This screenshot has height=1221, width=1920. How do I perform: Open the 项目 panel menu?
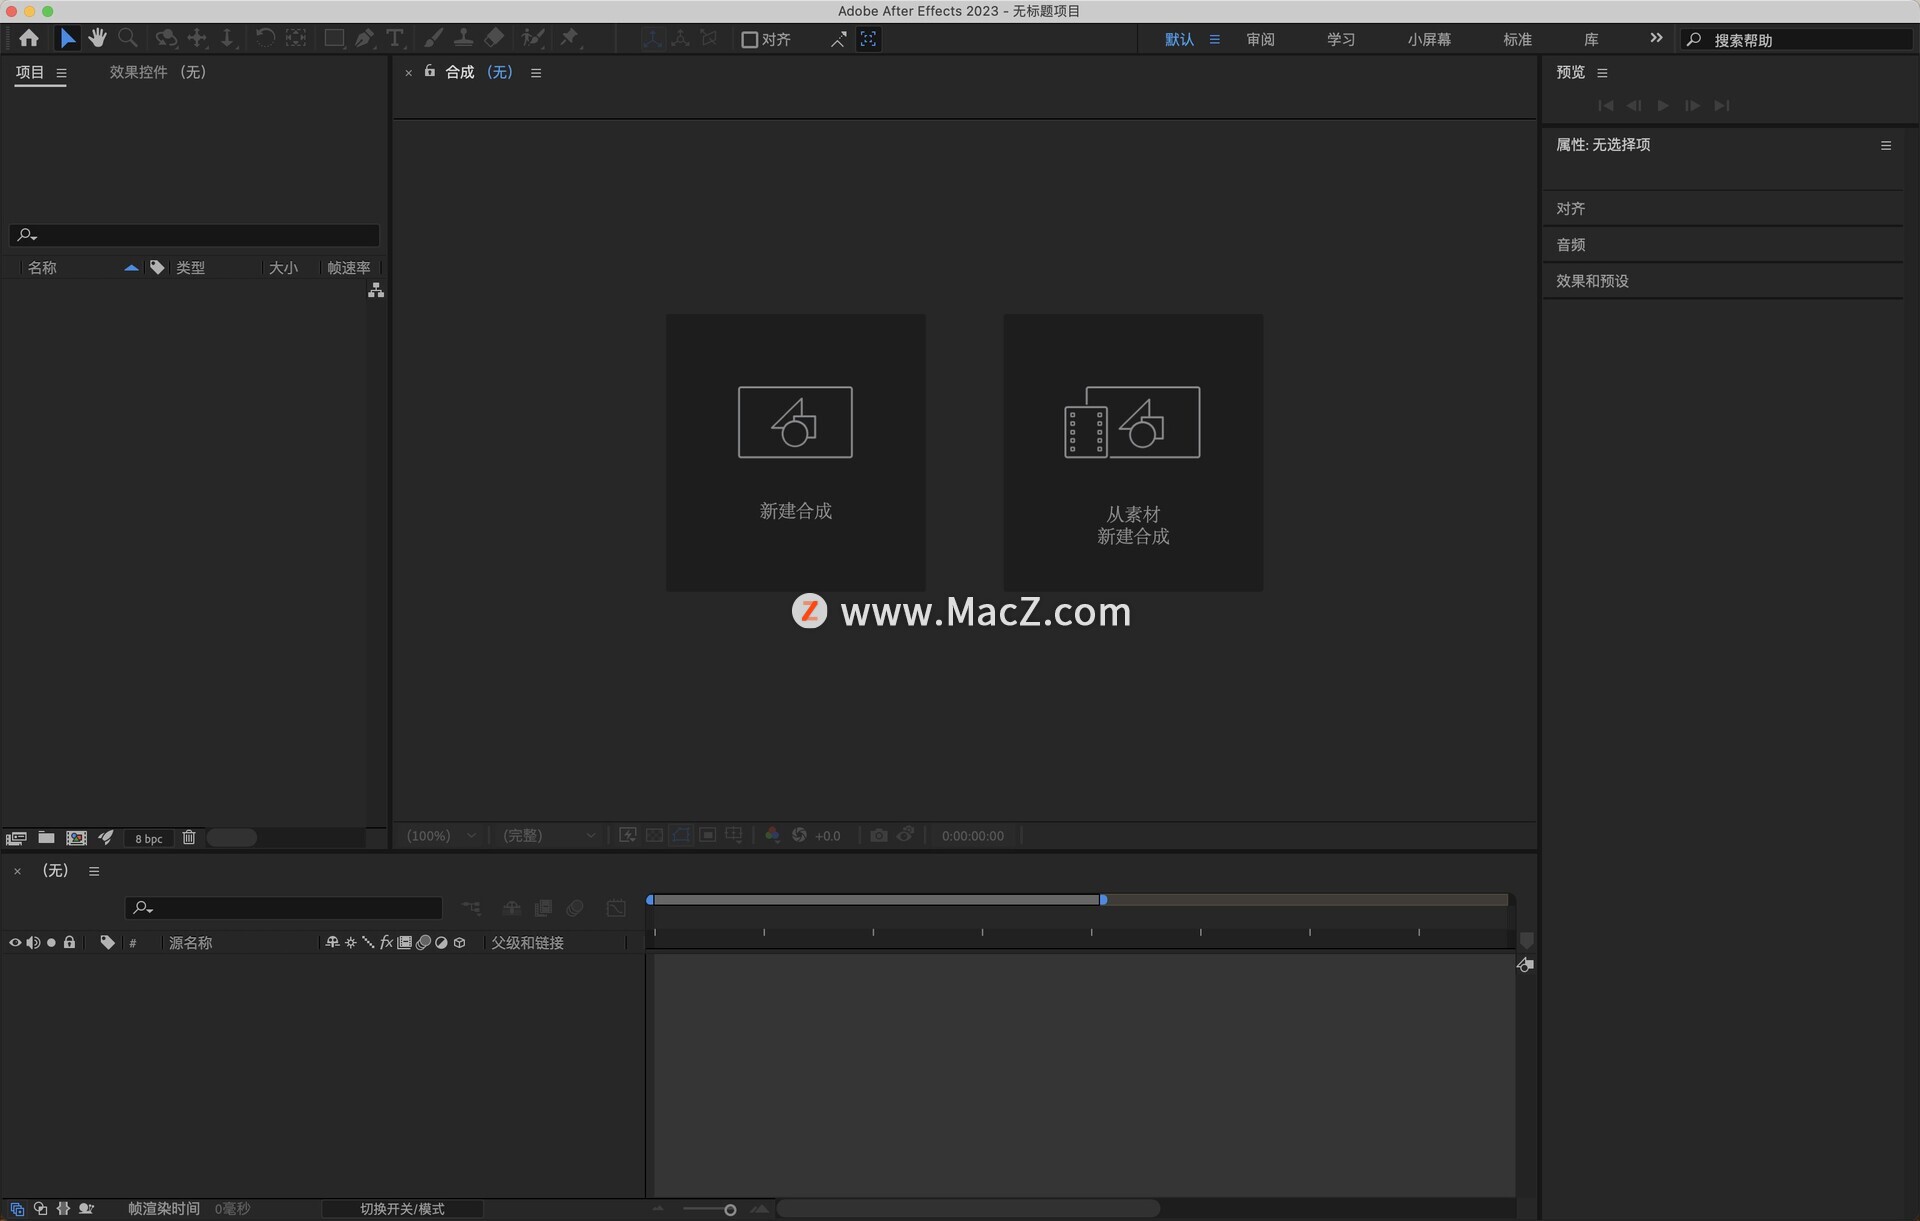pyautogui.click(x=61, y=73)
